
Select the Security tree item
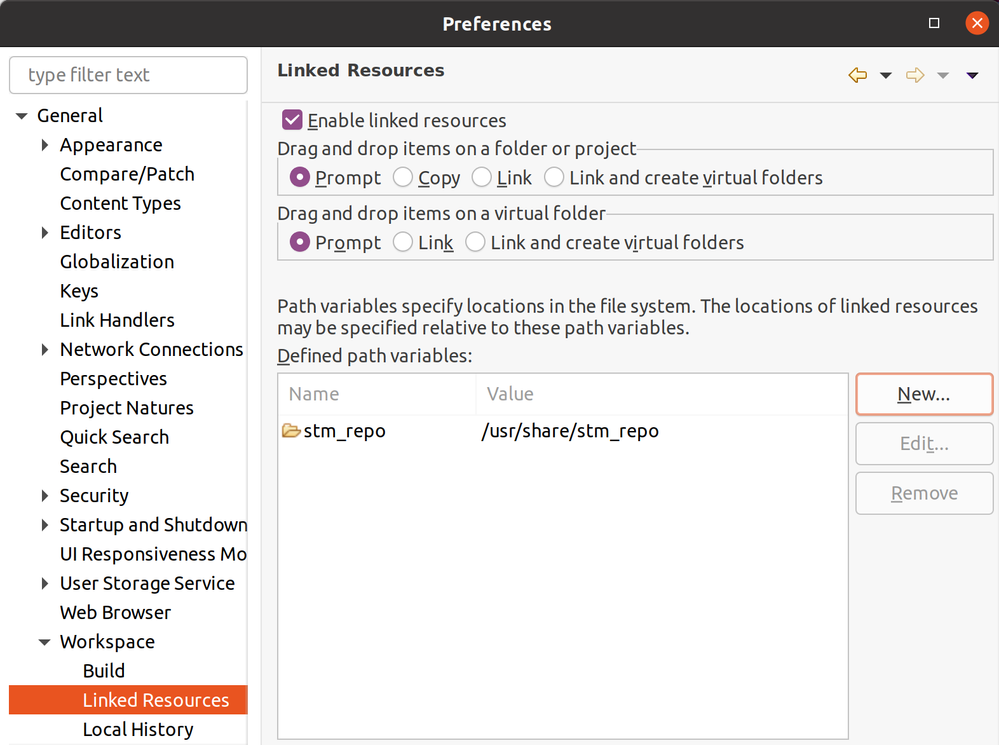[x=94, y=495]
